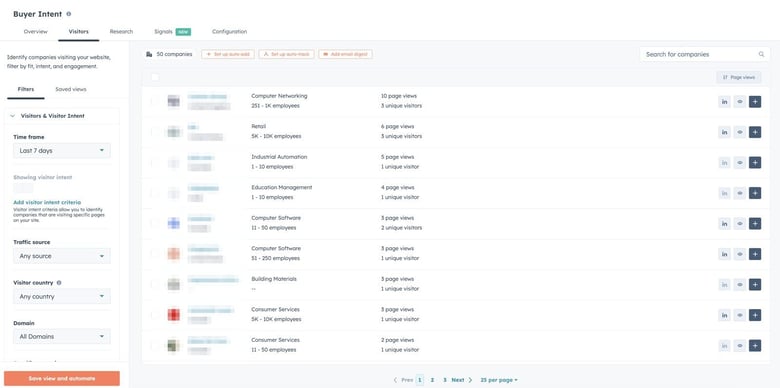
Task: Switch to Saved views tab
Action: coord(71,90)
